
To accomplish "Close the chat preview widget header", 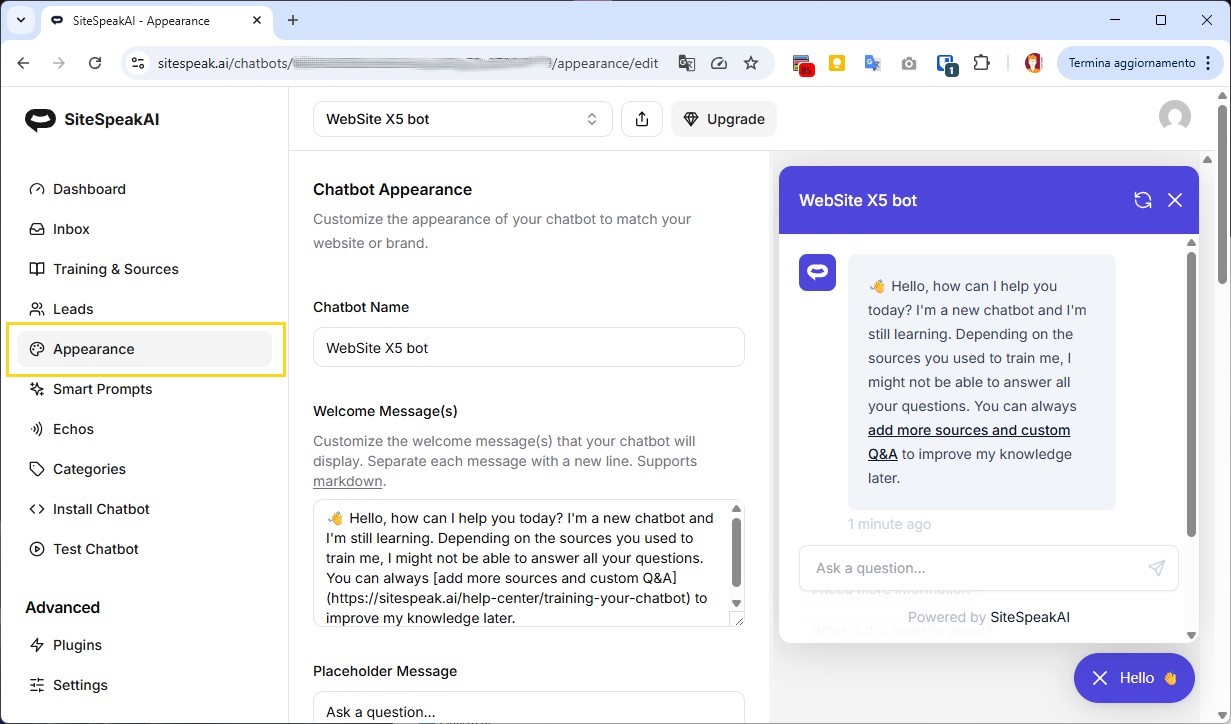I will [1175, 200].
